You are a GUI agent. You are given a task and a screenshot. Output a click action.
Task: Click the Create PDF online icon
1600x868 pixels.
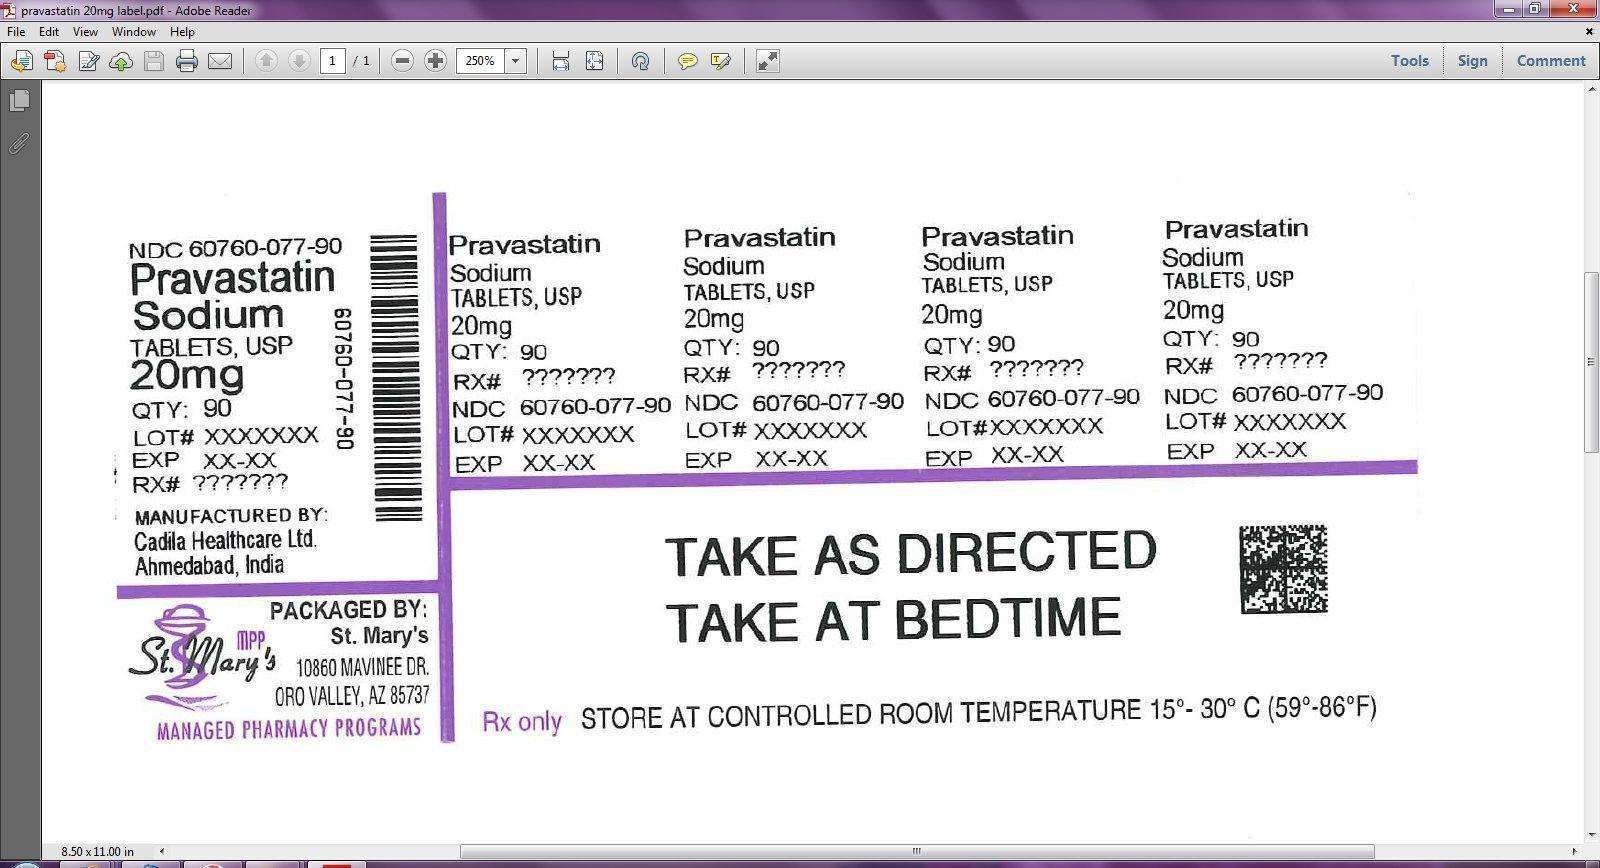55,61
